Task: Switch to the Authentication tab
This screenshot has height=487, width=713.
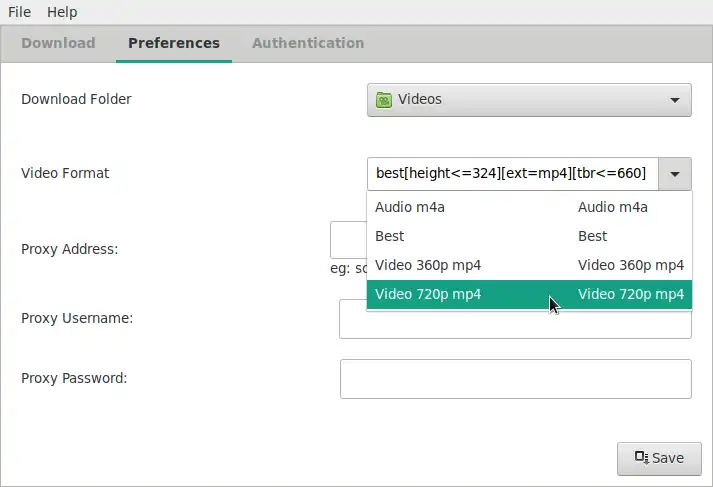Action: [x=308, y=43]
